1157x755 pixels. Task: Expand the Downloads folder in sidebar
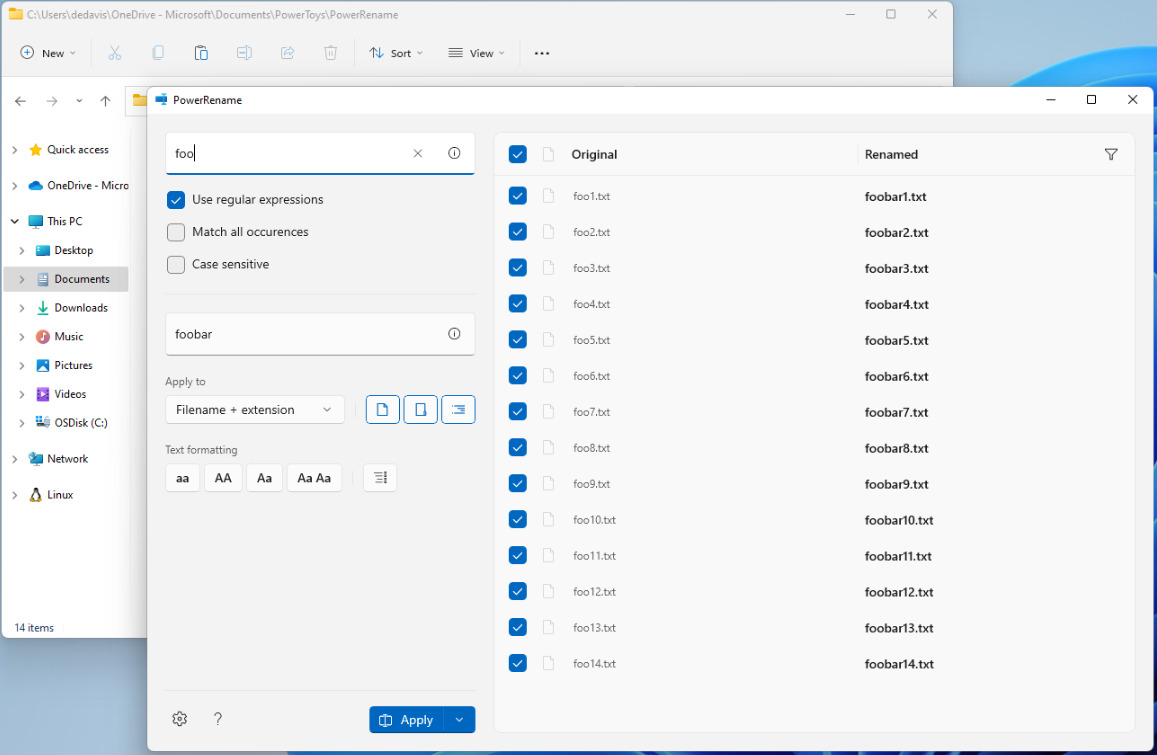click(22, 308)
